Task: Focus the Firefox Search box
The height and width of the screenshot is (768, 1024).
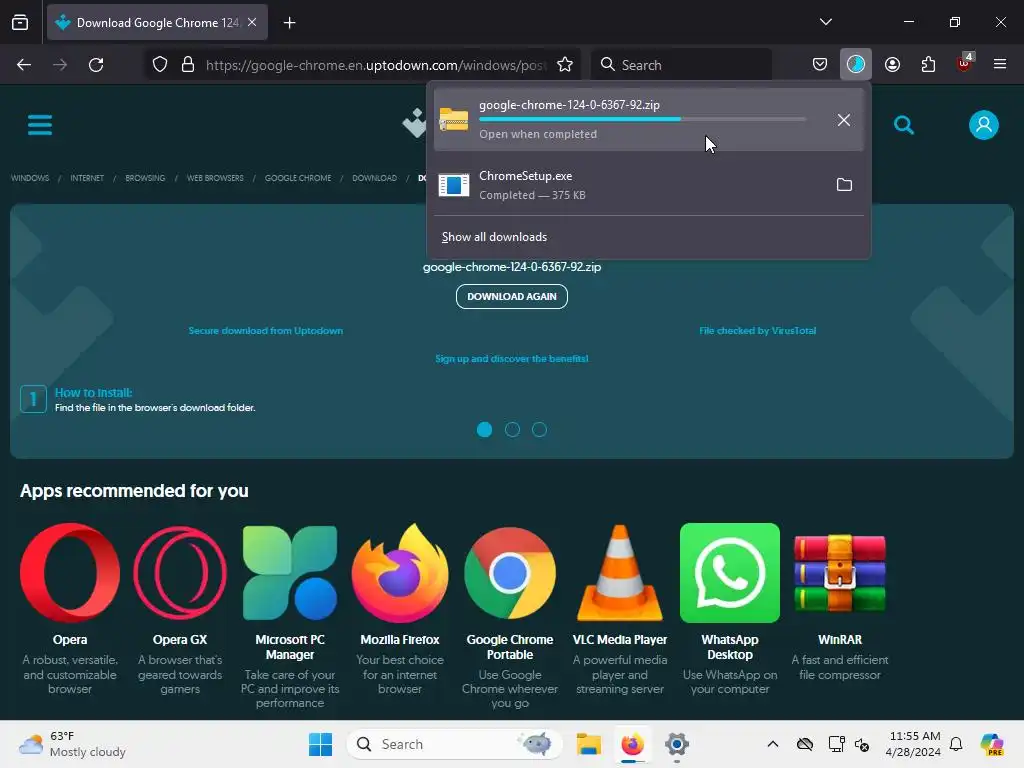Action: coord(681,65)
